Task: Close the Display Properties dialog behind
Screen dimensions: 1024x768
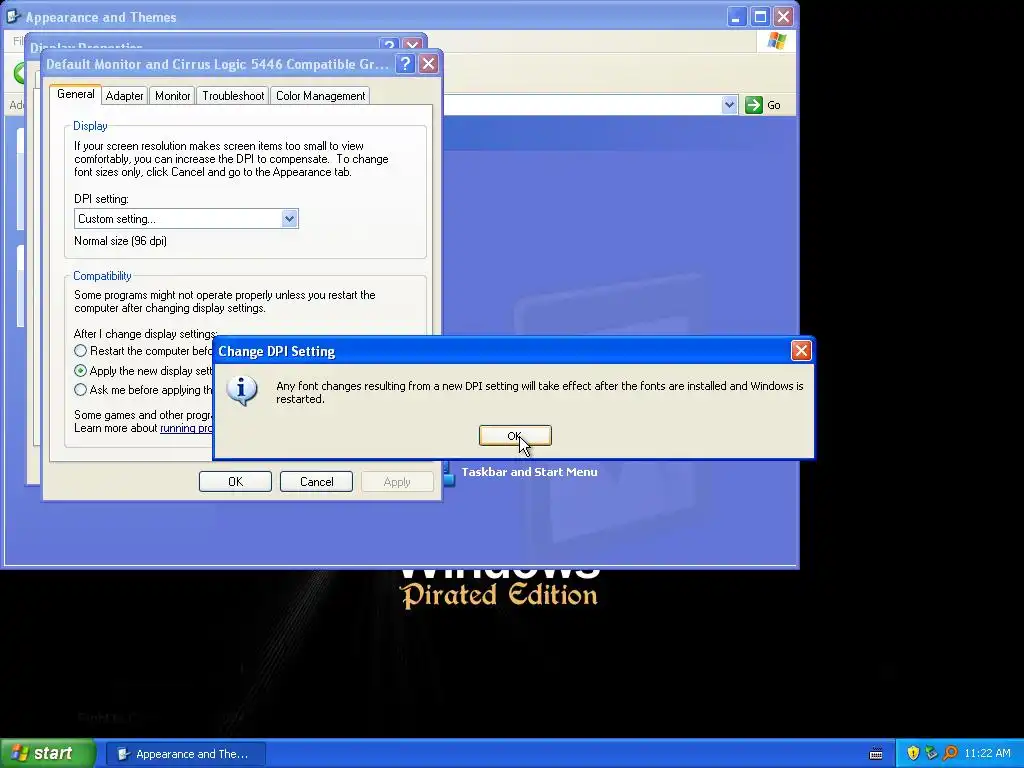Action: 413,44
